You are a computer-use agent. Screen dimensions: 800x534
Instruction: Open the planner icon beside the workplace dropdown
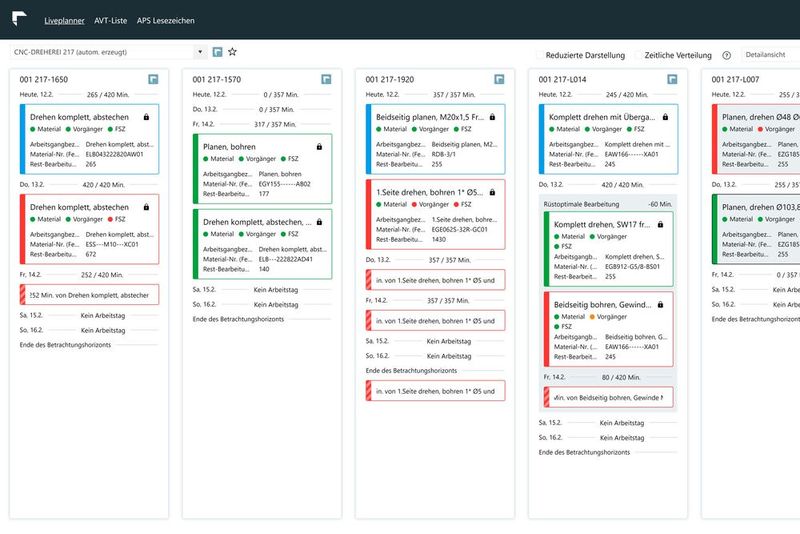pyautogui.click(x=217, y=52)
